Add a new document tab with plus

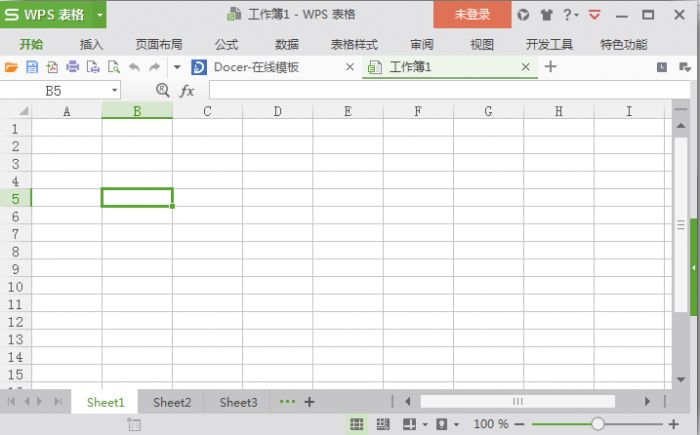[550, 67]
